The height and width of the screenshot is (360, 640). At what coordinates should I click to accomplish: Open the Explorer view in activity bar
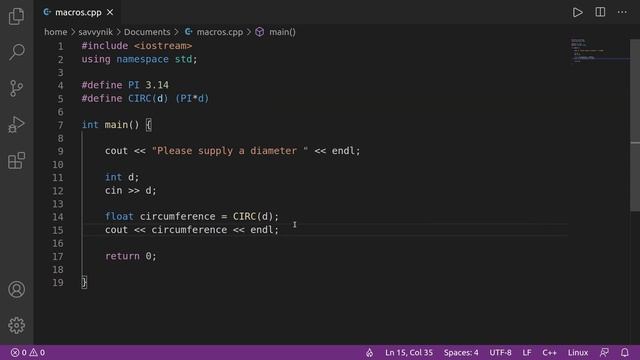coord(16,16)
